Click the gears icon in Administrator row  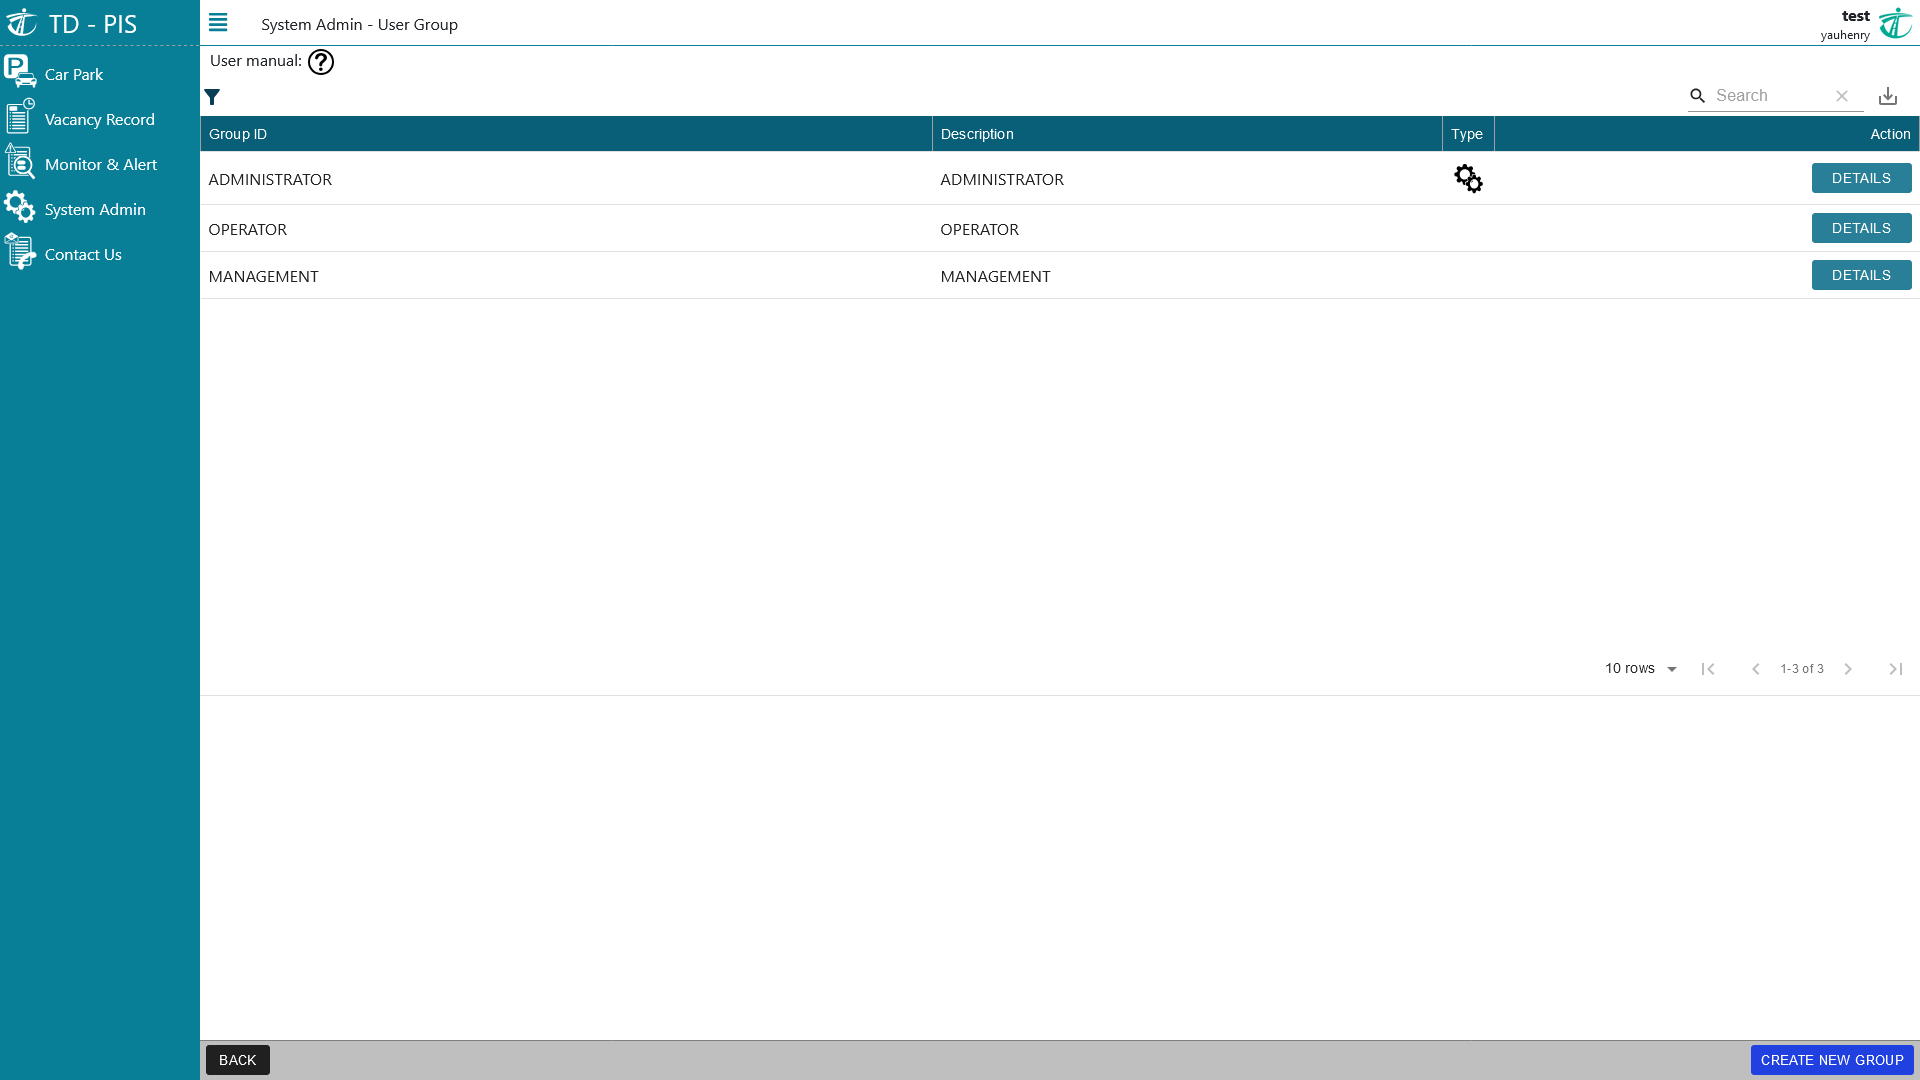(1468, 179)
